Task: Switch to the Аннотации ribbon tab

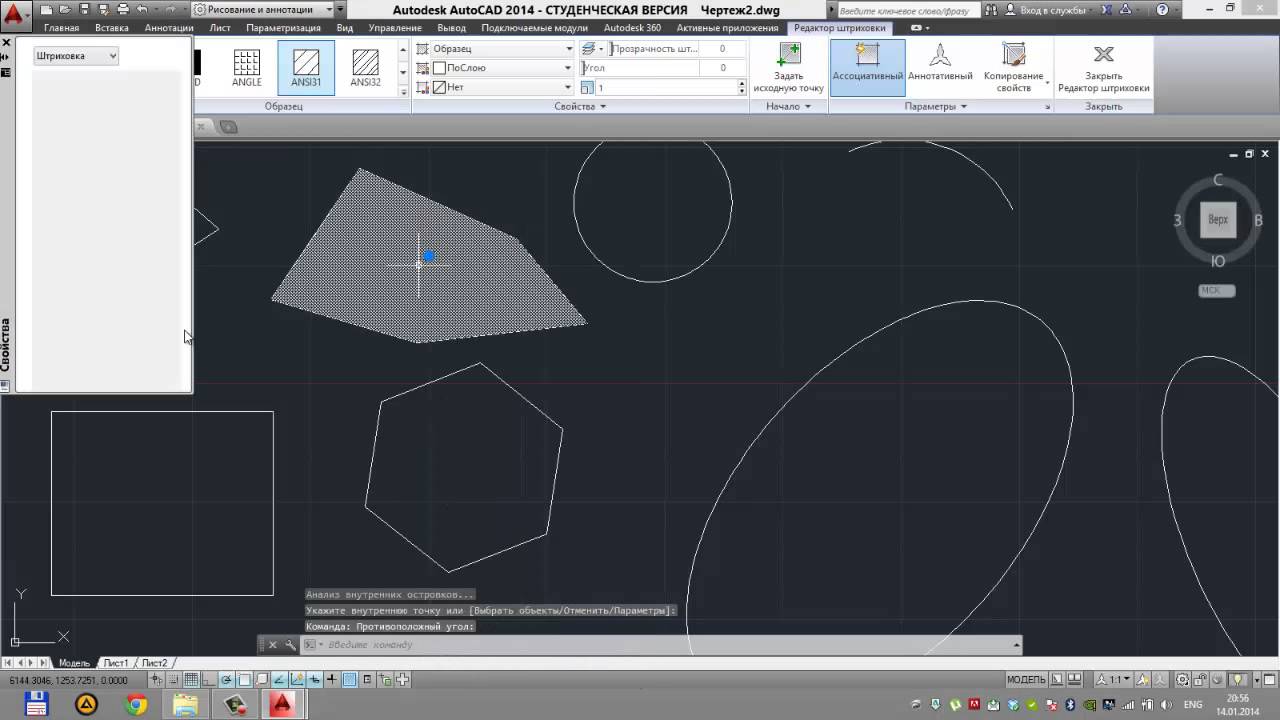Action: coord(169,28)
